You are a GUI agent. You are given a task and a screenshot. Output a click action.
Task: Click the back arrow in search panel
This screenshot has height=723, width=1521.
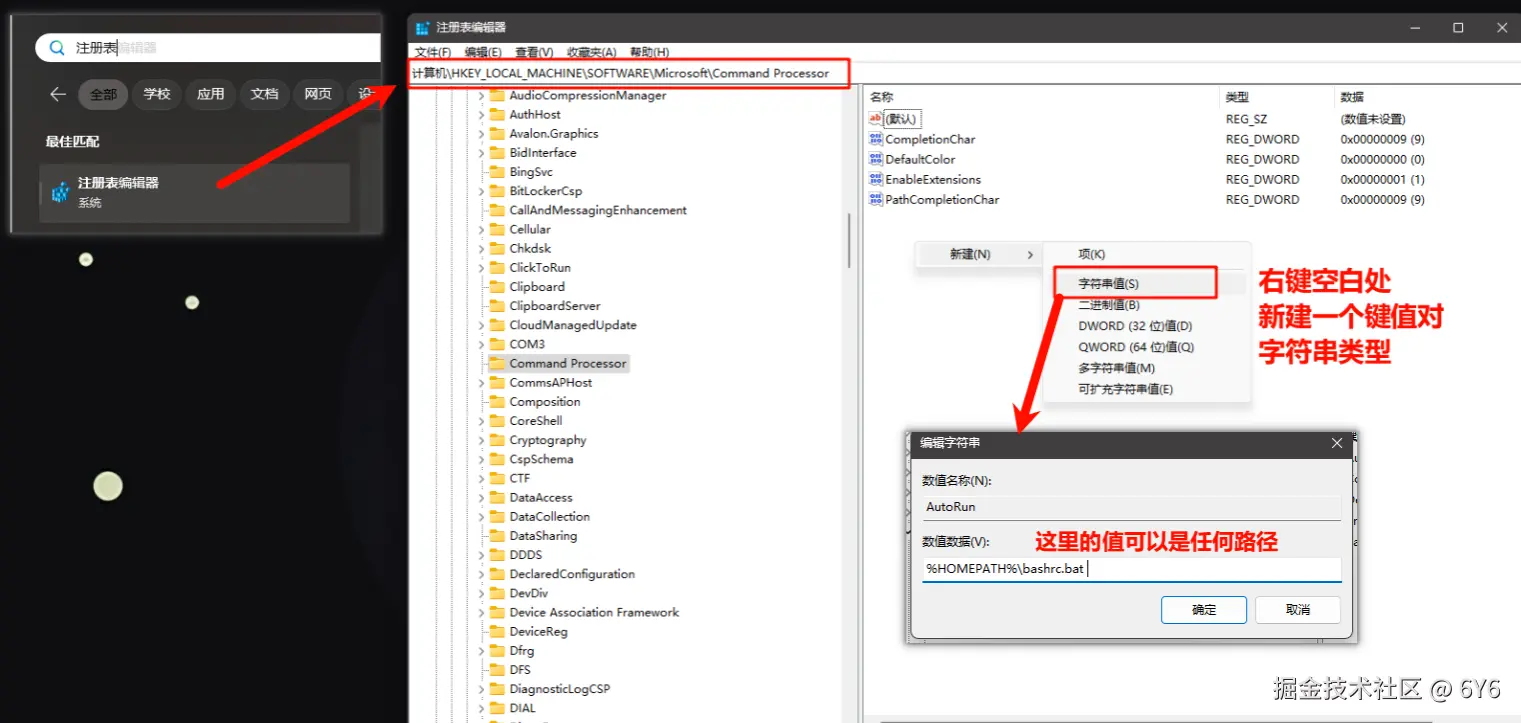[57, 94]
